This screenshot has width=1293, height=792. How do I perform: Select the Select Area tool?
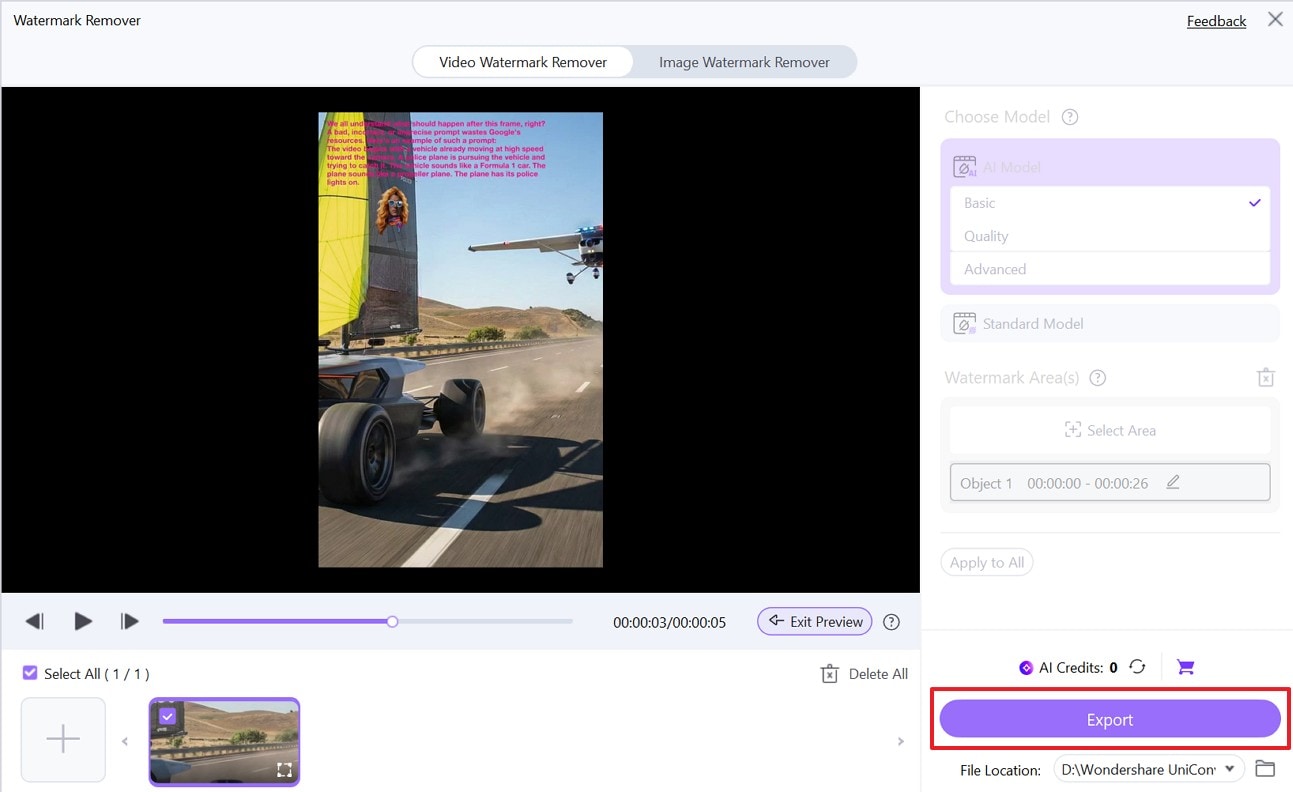pyautogui.click(x=1109, y=430)
